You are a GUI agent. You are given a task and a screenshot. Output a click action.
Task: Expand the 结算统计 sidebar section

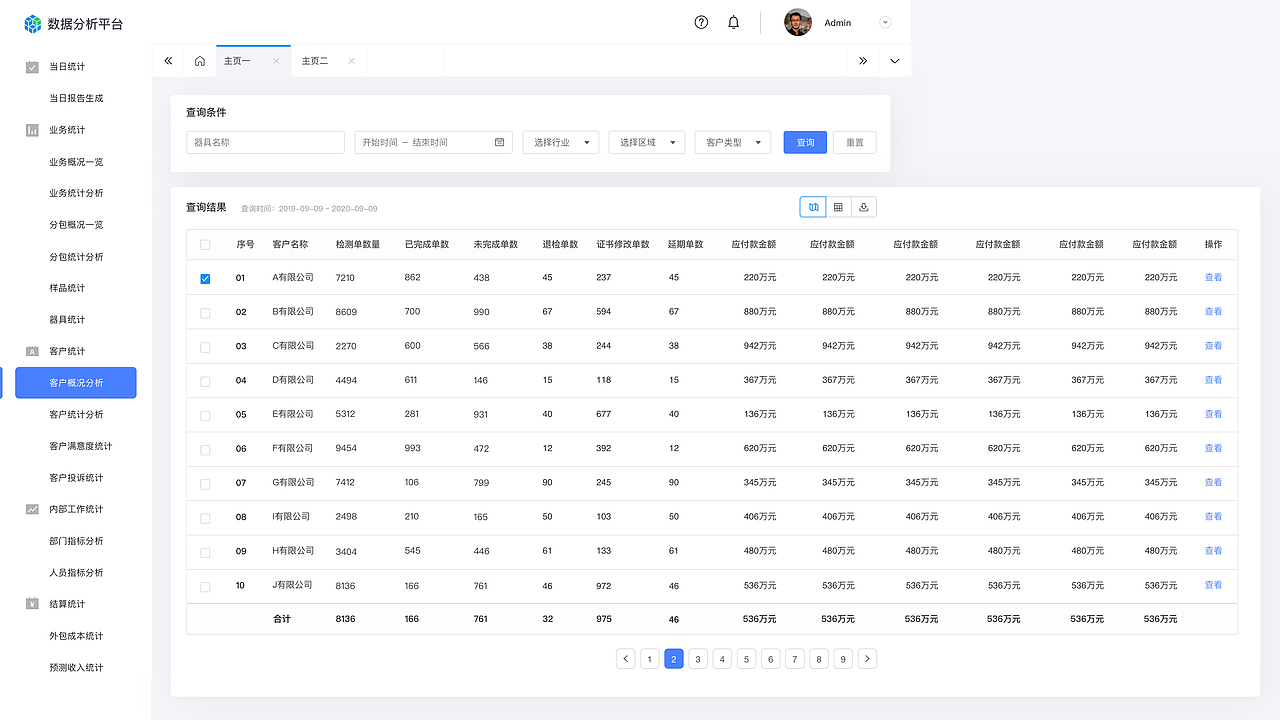click(67, 604)
